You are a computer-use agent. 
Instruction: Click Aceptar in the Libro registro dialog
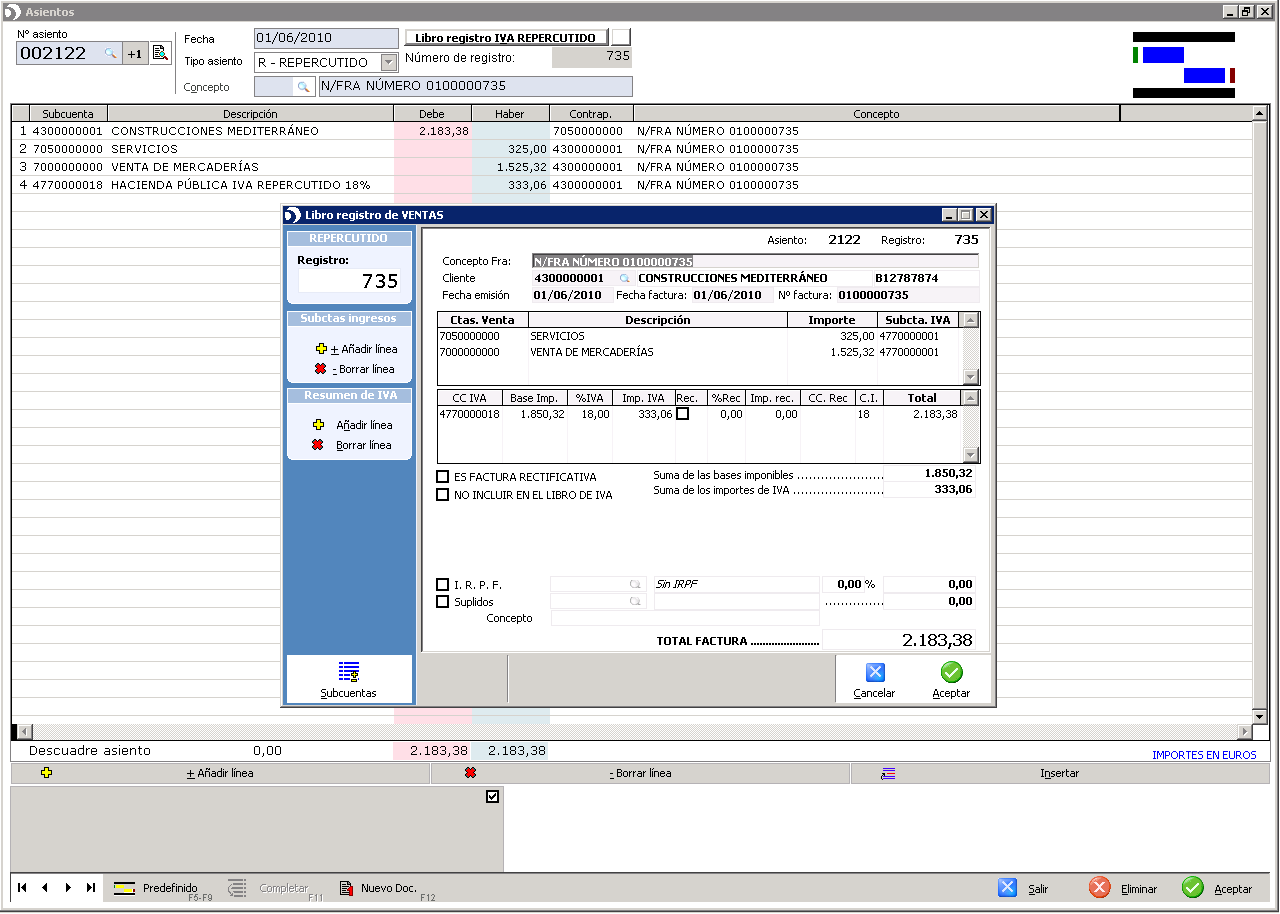(x=951, y=680)
